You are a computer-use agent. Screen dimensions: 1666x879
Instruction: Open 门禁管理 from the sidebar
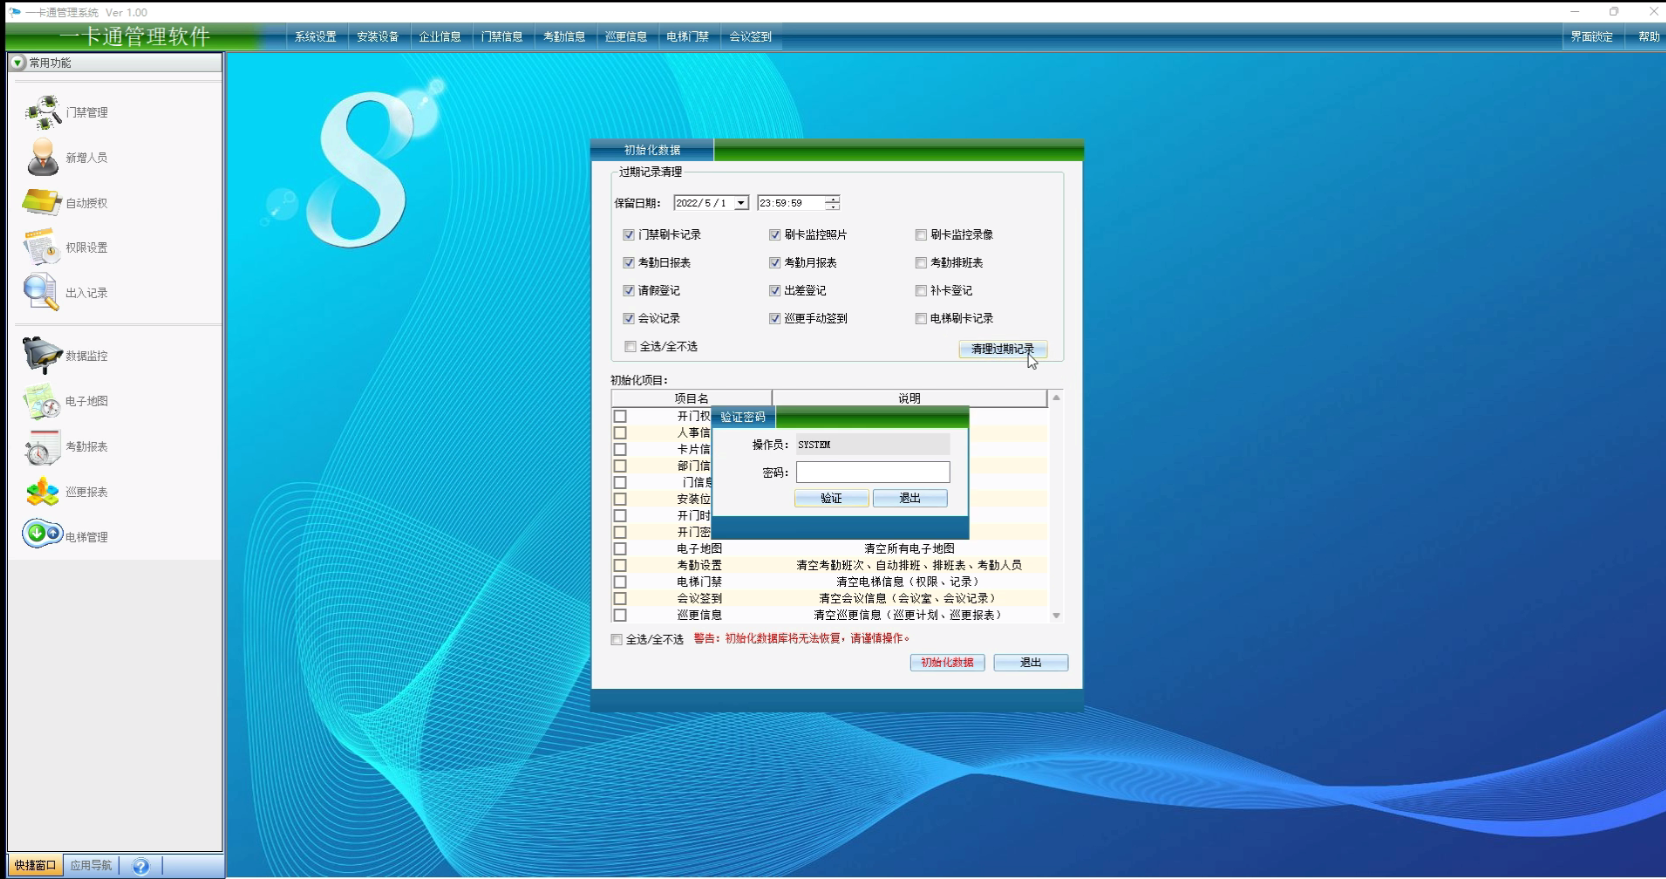click(44, 112)
